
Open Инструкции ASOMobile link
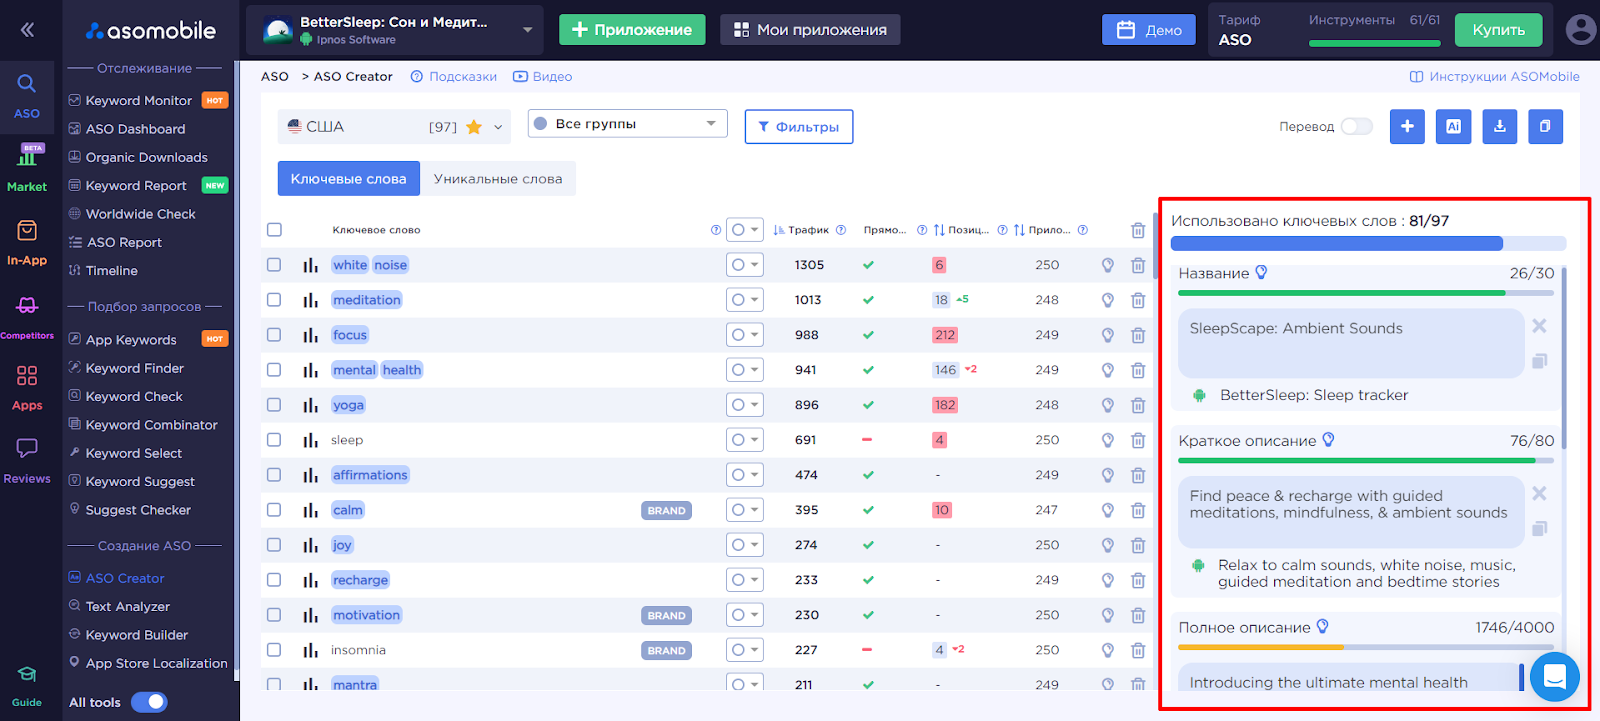tap(1495, 76)
